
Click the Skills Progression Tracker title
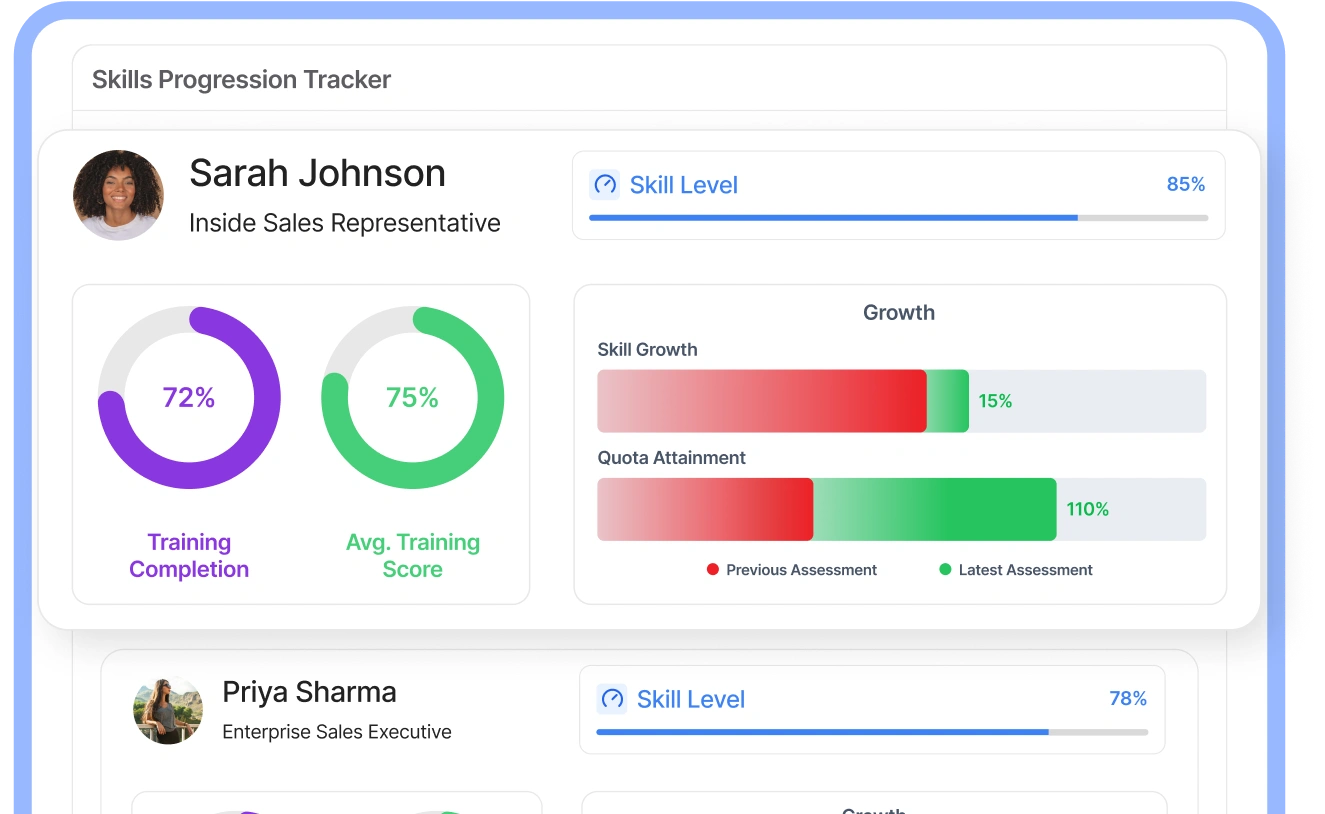tap(241, 80)
